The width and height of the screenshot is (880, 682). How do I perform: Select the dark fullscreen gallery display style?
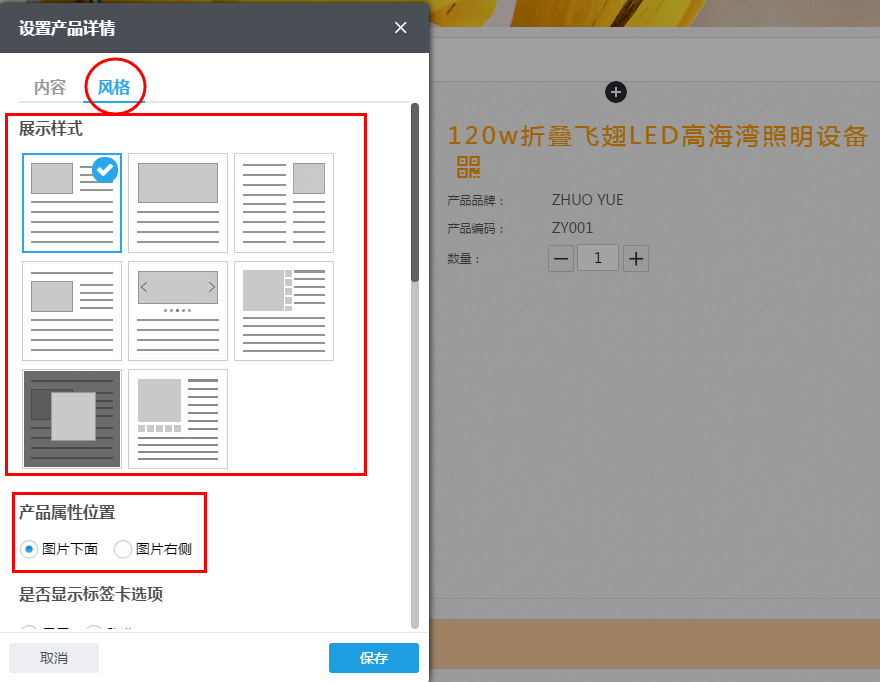tap(72, 418)
